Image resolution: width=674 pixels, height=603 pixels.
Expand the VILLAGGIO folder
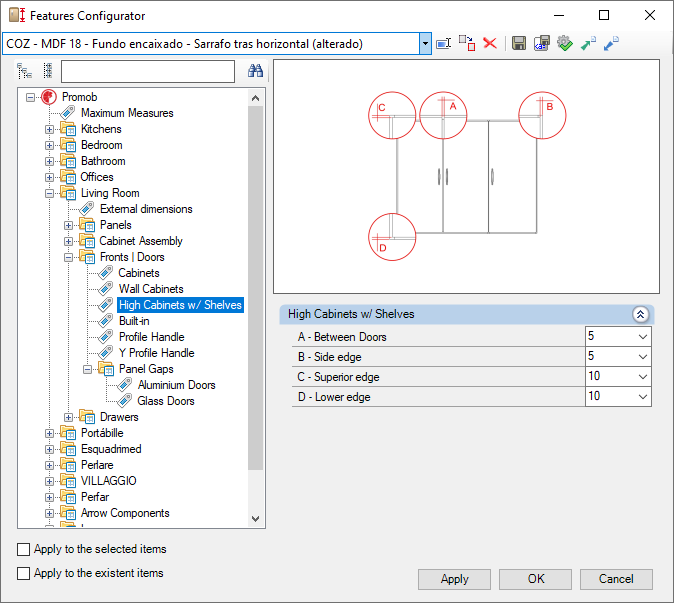click(49, 481)
